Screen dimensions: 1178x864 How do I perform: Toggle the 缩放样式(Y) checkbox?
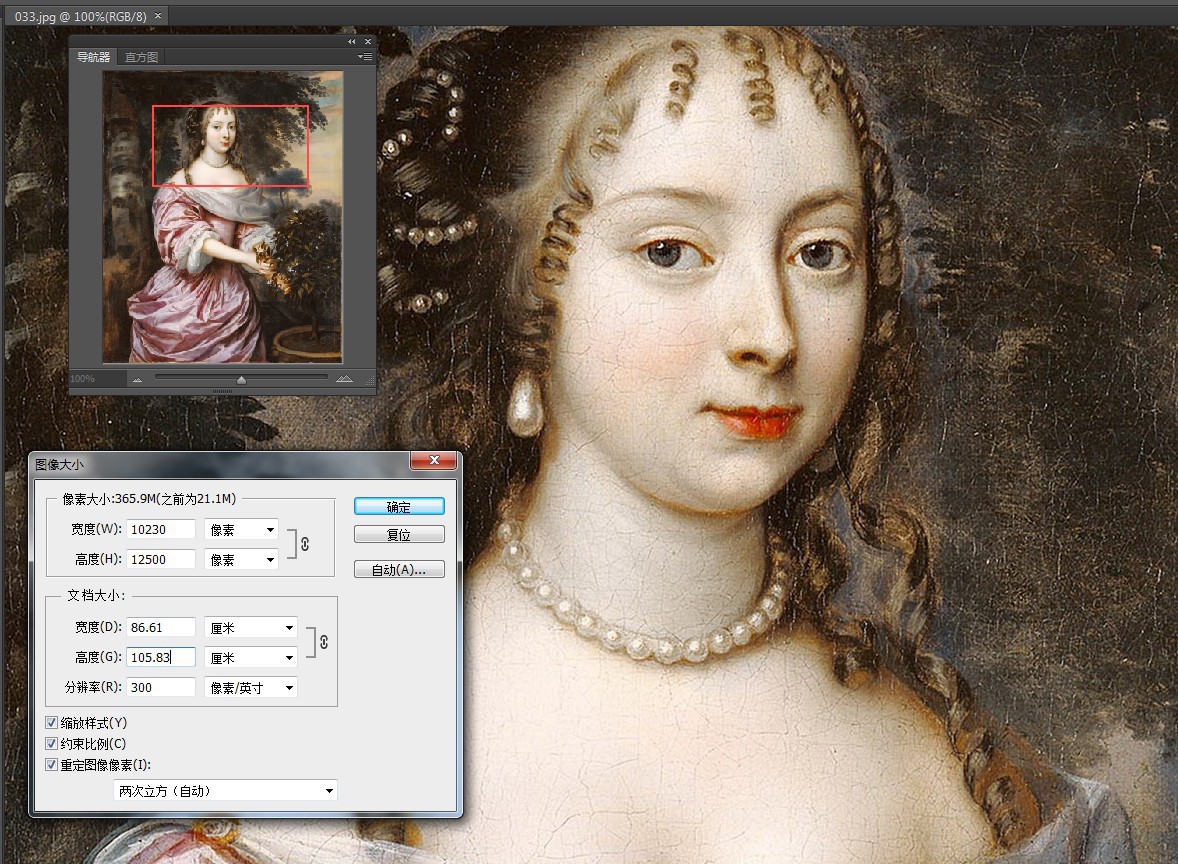(51, 723)
